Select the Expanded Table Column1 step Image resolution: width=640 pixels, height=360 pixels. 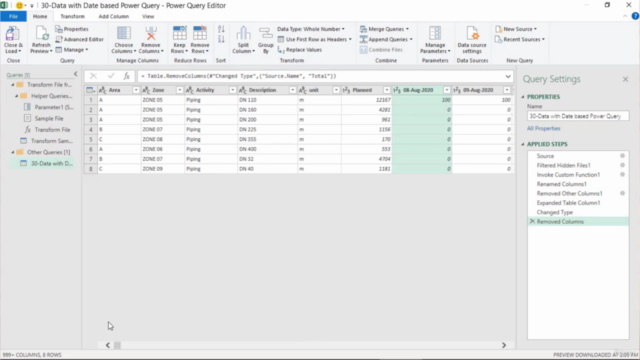coord(578,203)
